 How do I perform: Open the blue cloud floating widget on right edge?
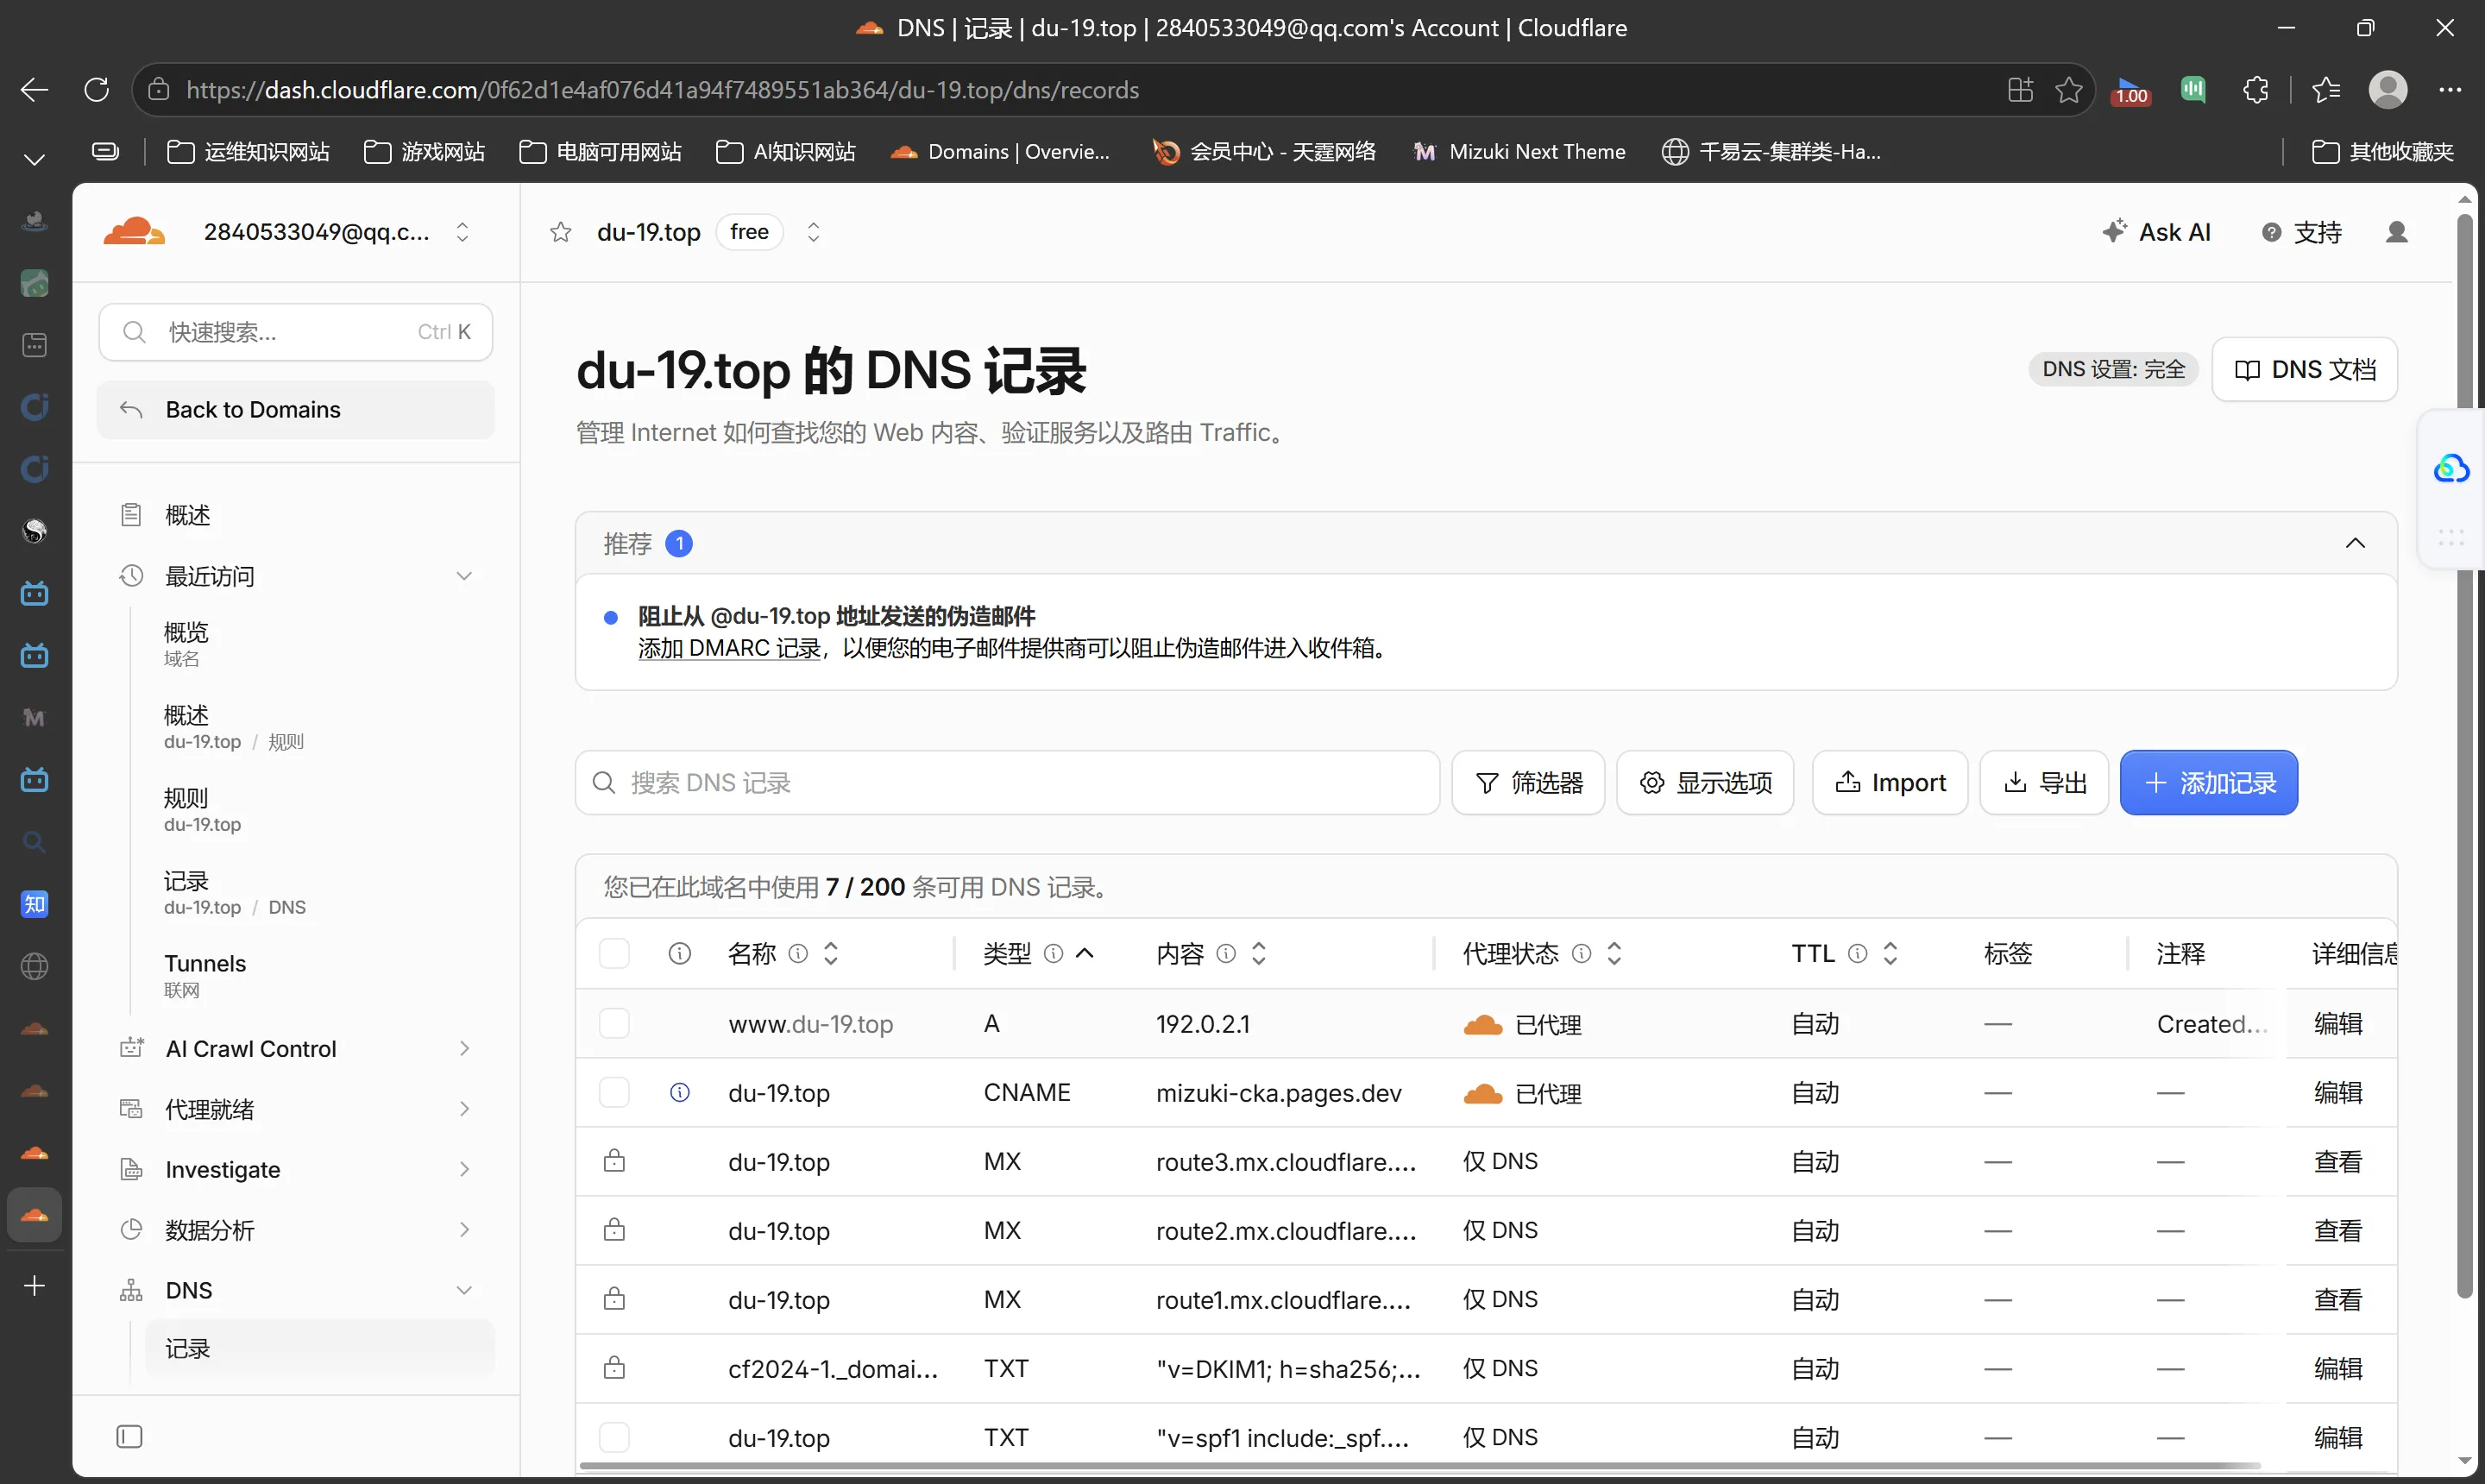click(x=2450, y=468)
